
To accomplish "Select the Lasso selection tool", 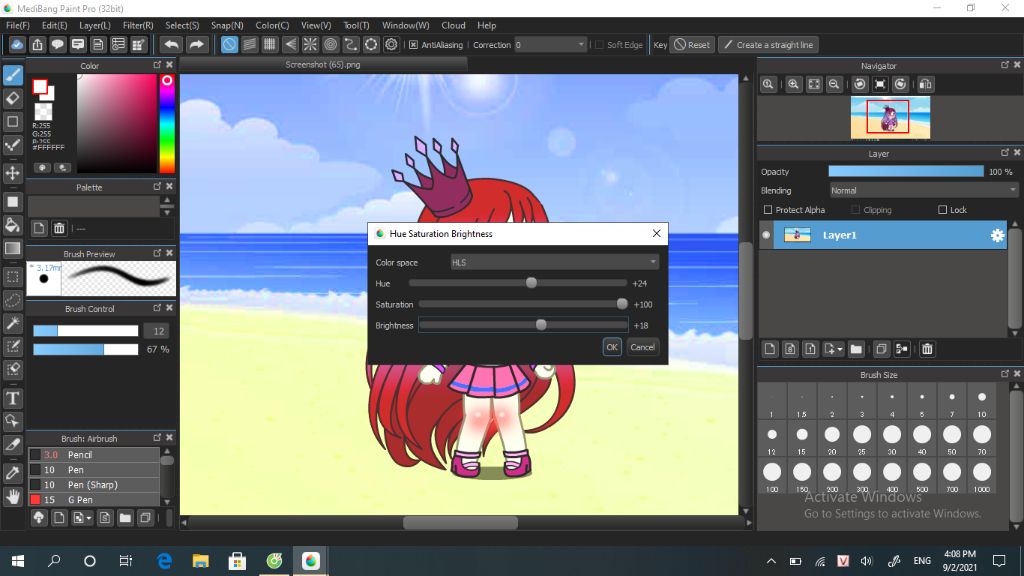I will [12, 300].
